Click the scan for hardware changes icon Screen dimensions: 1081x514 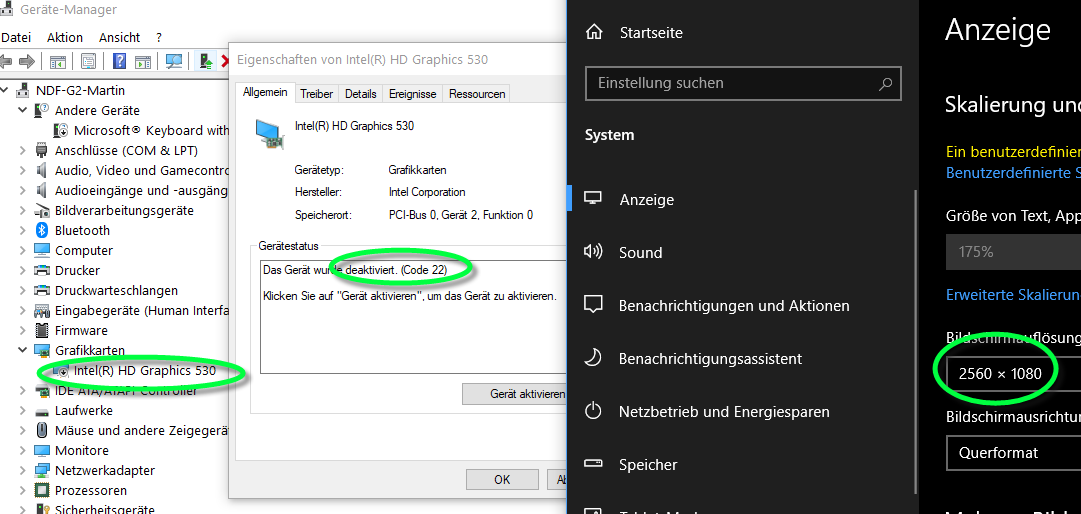point(174,62)
